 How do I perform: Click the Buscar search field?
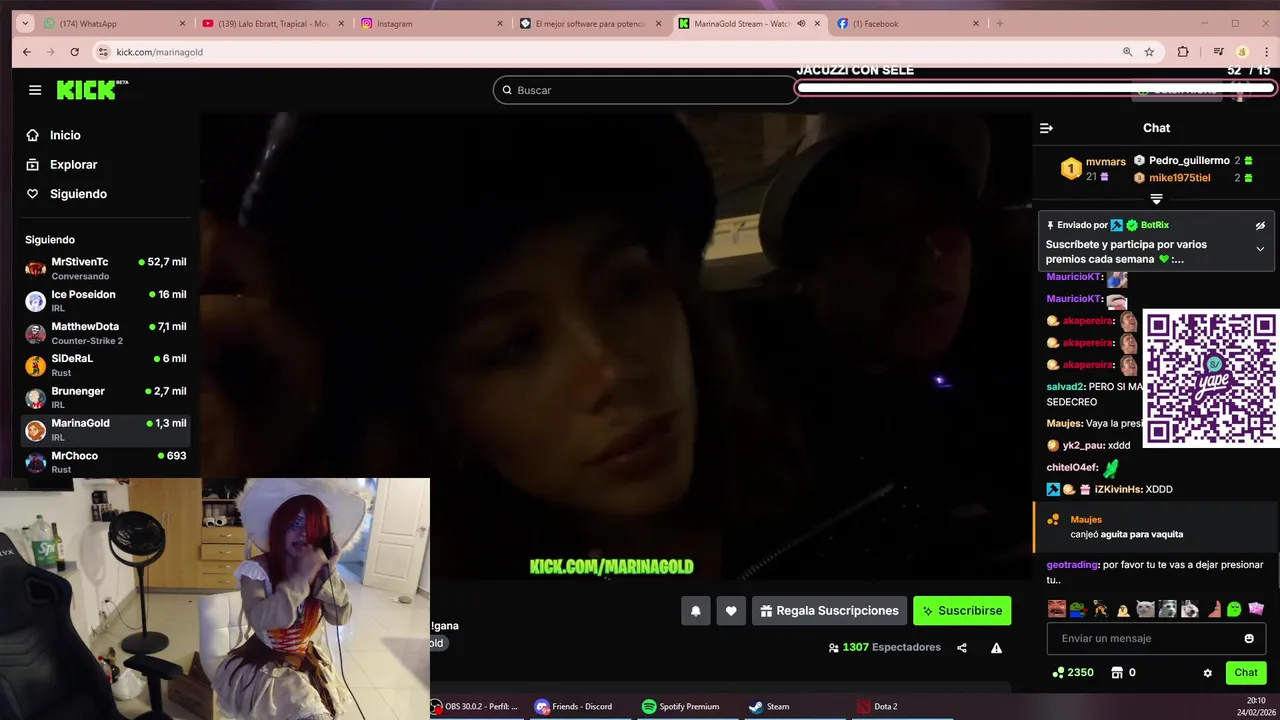(645, 90)
